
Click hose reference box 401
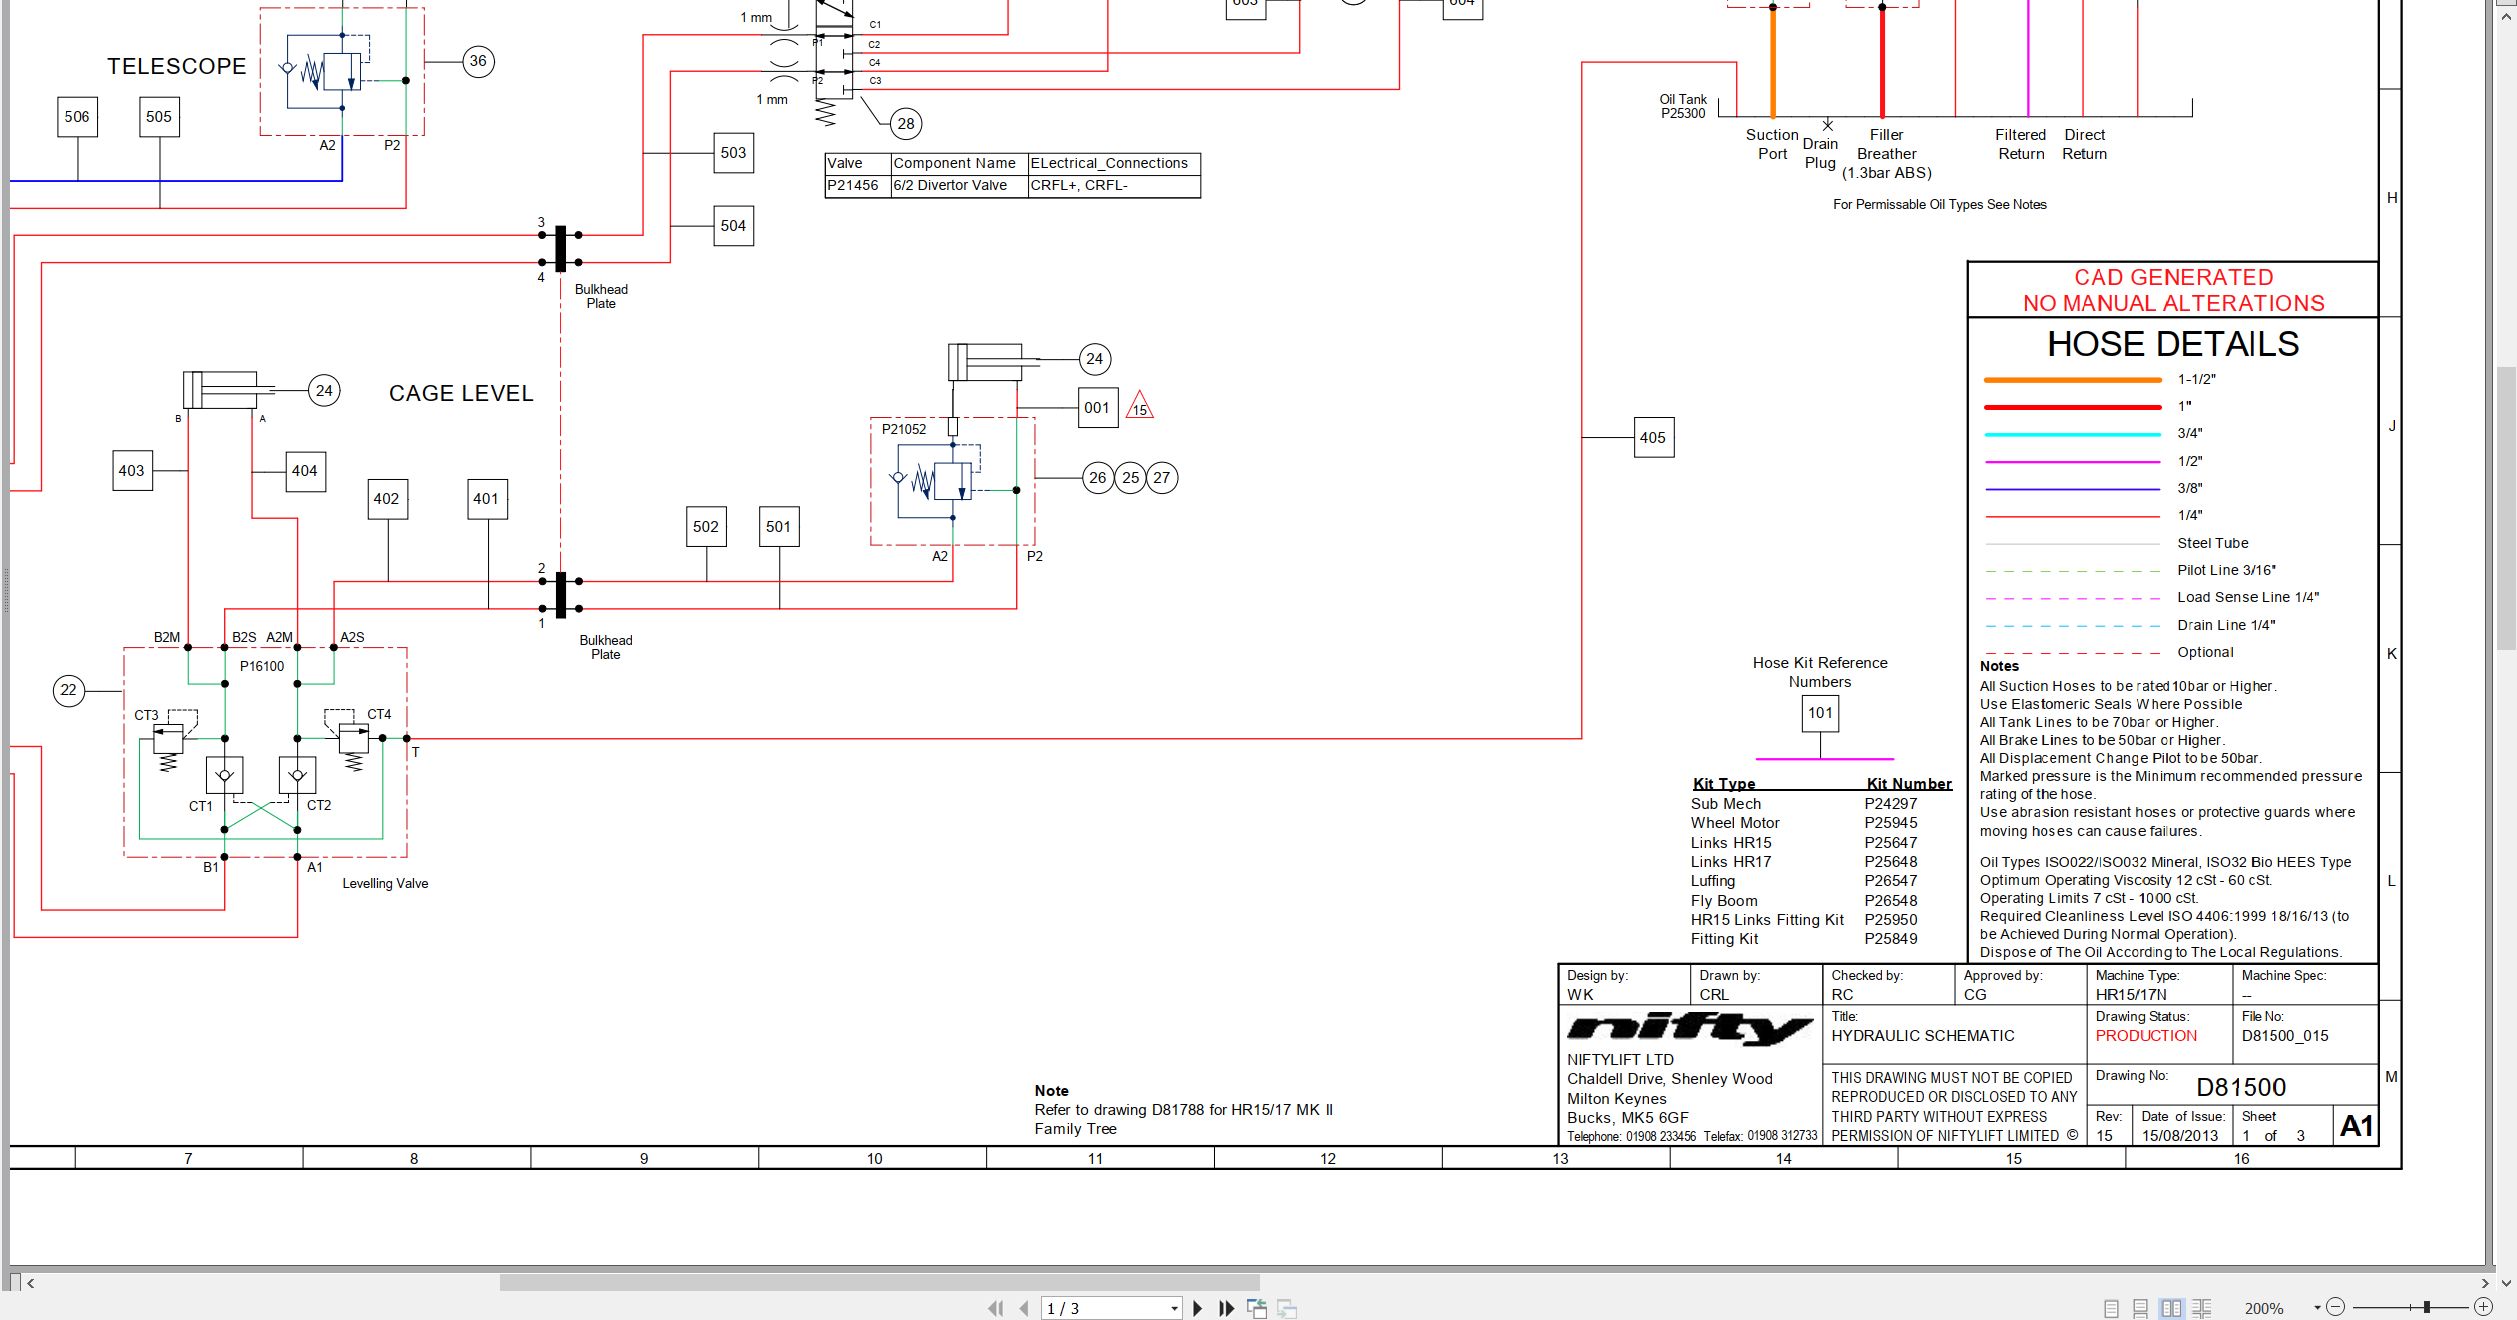pyautogui.click(x=487, y=498)
